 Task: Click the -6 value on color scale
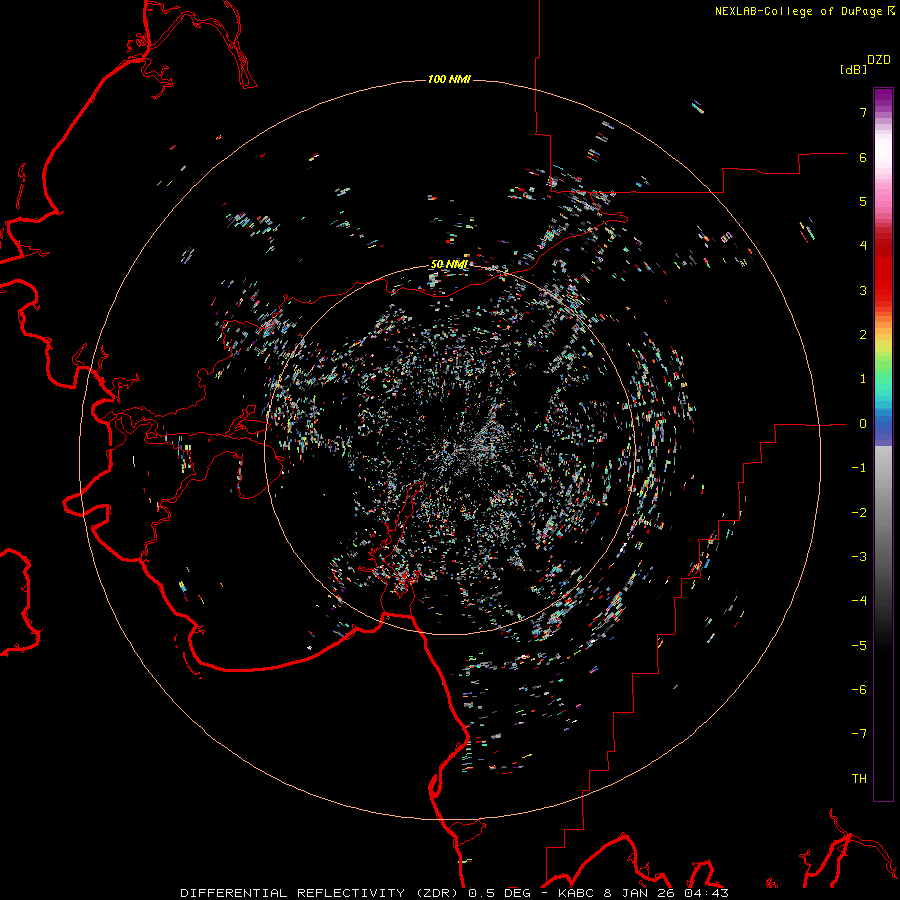click(859, 690)
